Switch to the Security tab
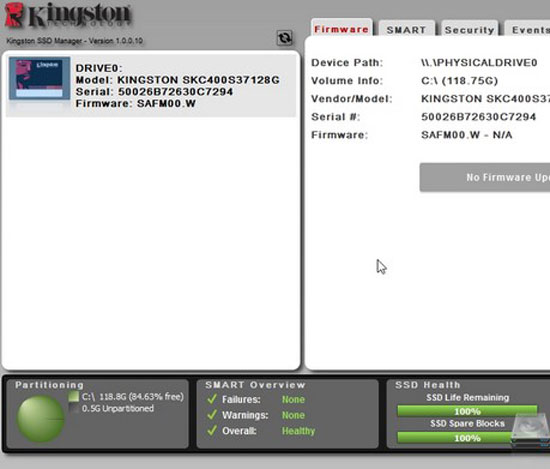Screen dimensions: 550x469 (469, 29)
